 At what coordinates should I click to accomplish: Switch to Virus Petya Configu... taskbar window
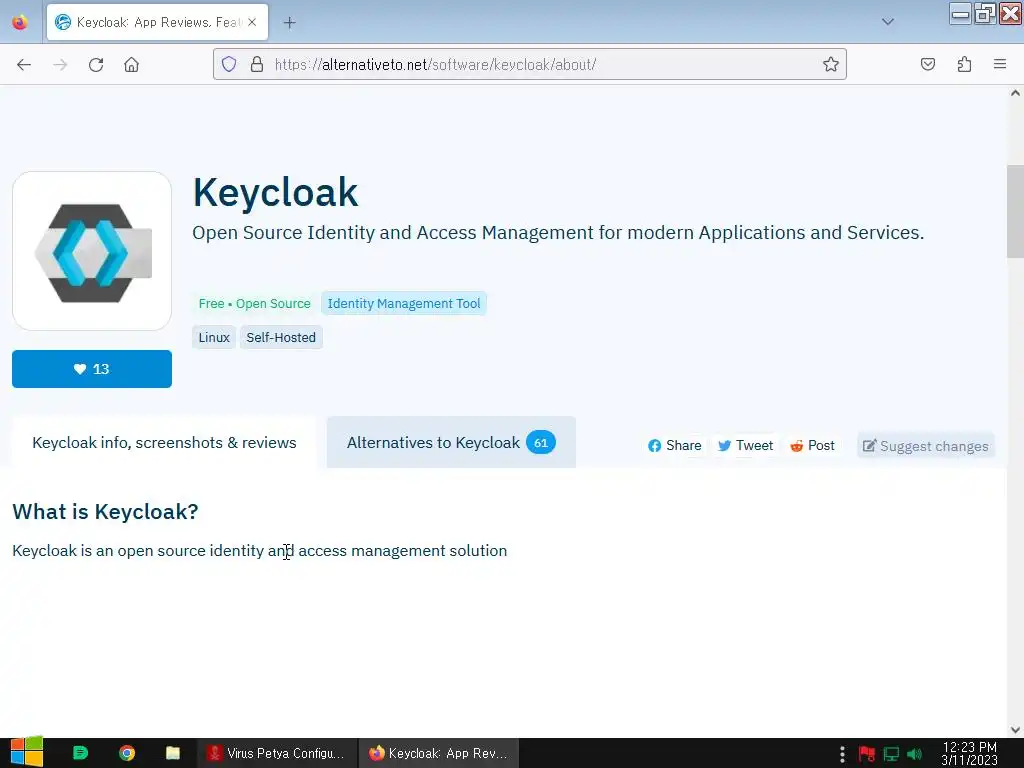coord(277,753)
